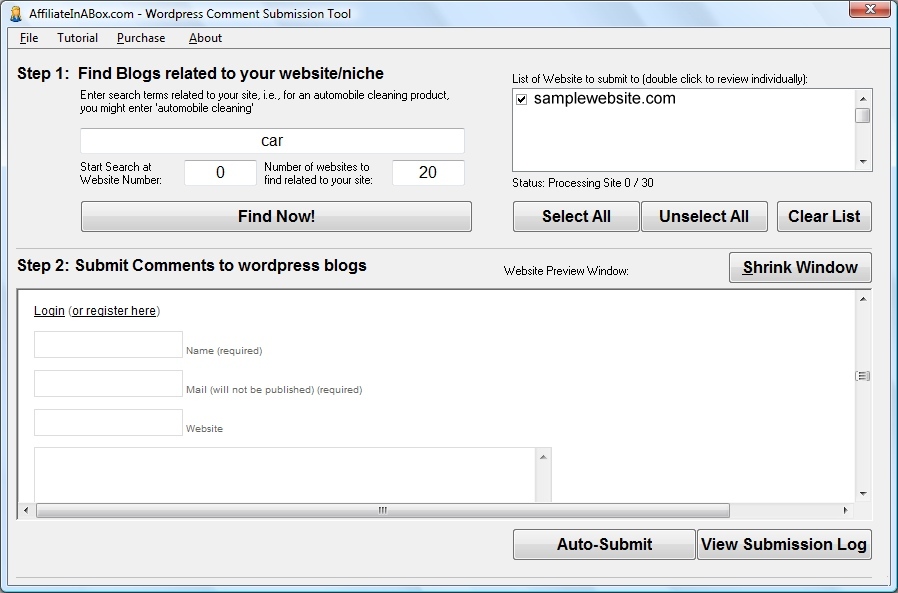Screen dimensions: 898x593
Task: Click the Login link in preview
Action: 49,311
